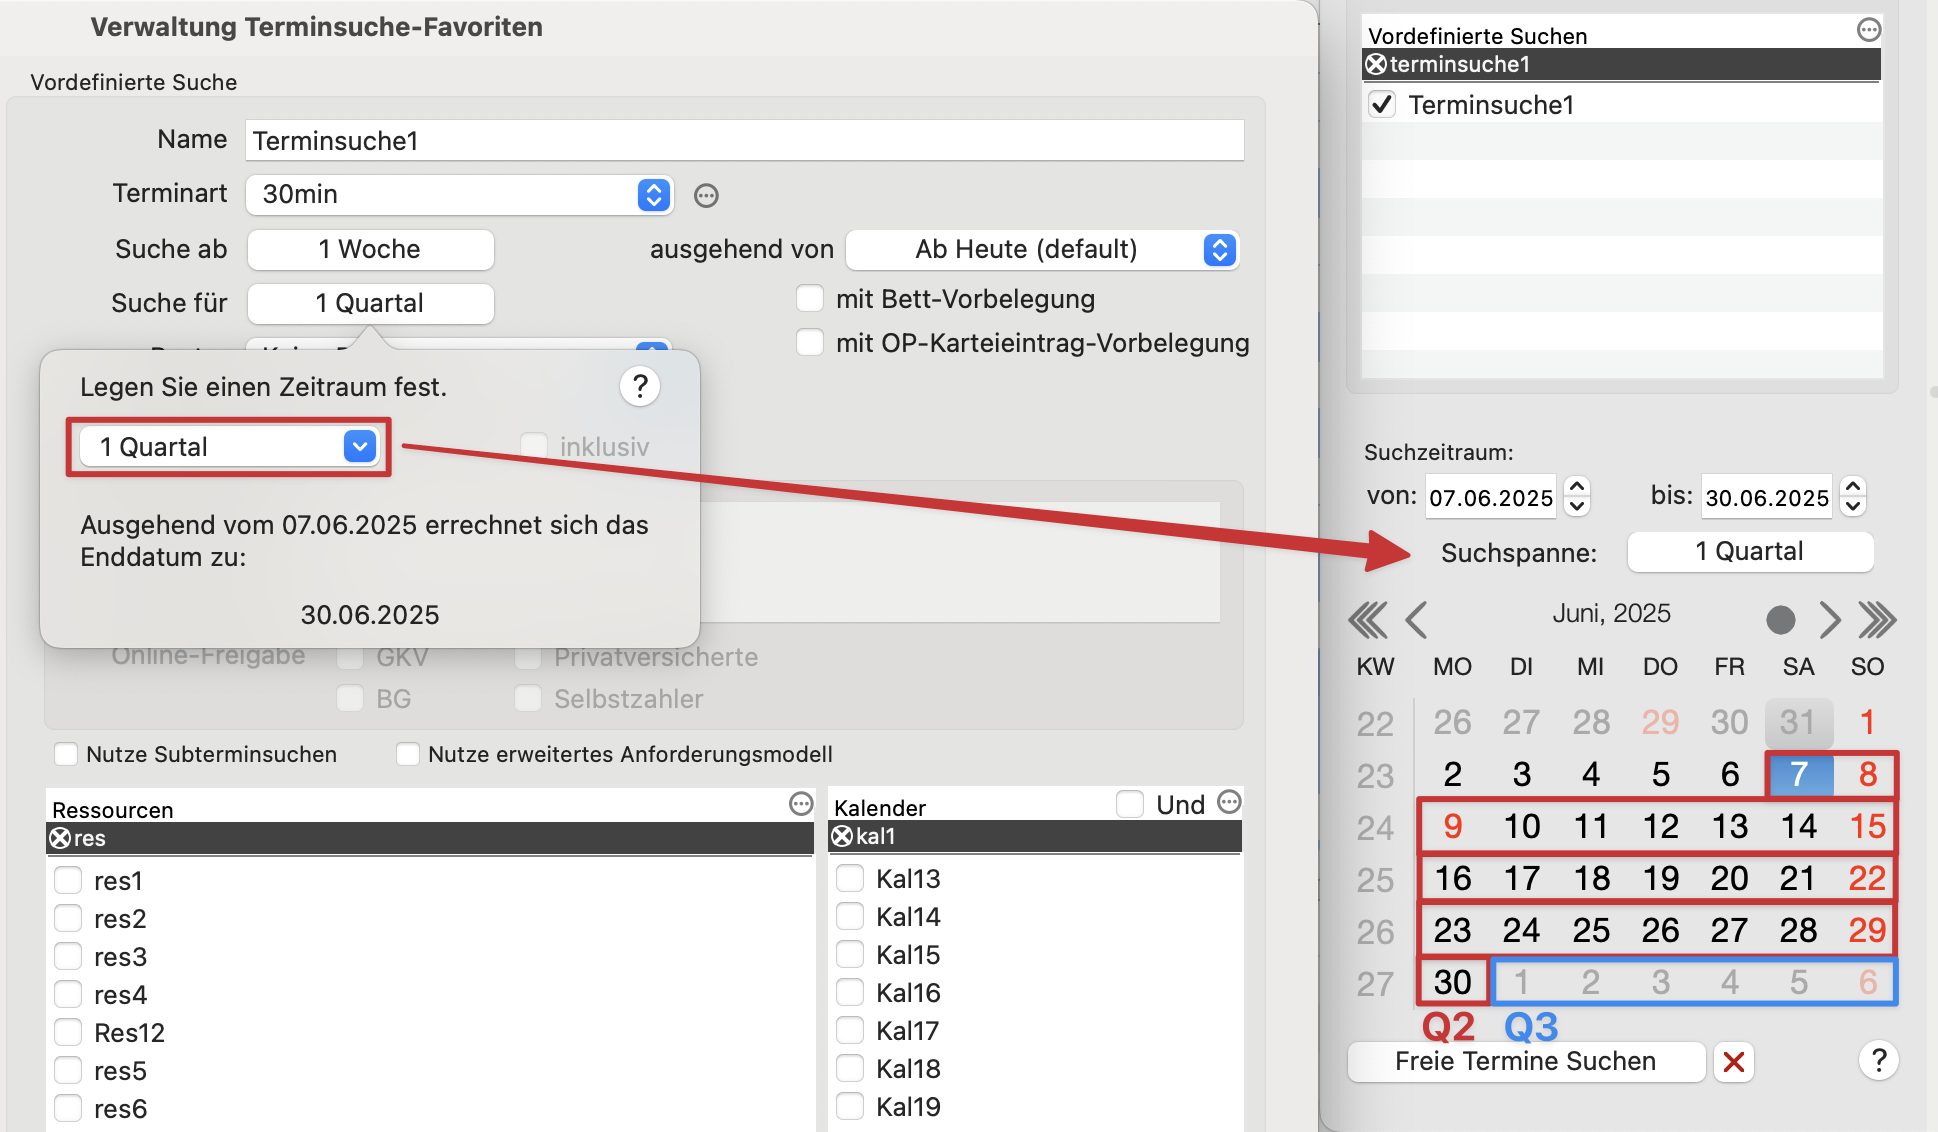This screenshot has width=1938, height=1132.
Task: Select June 30 in the calendar
Action: pos(1453,982)
